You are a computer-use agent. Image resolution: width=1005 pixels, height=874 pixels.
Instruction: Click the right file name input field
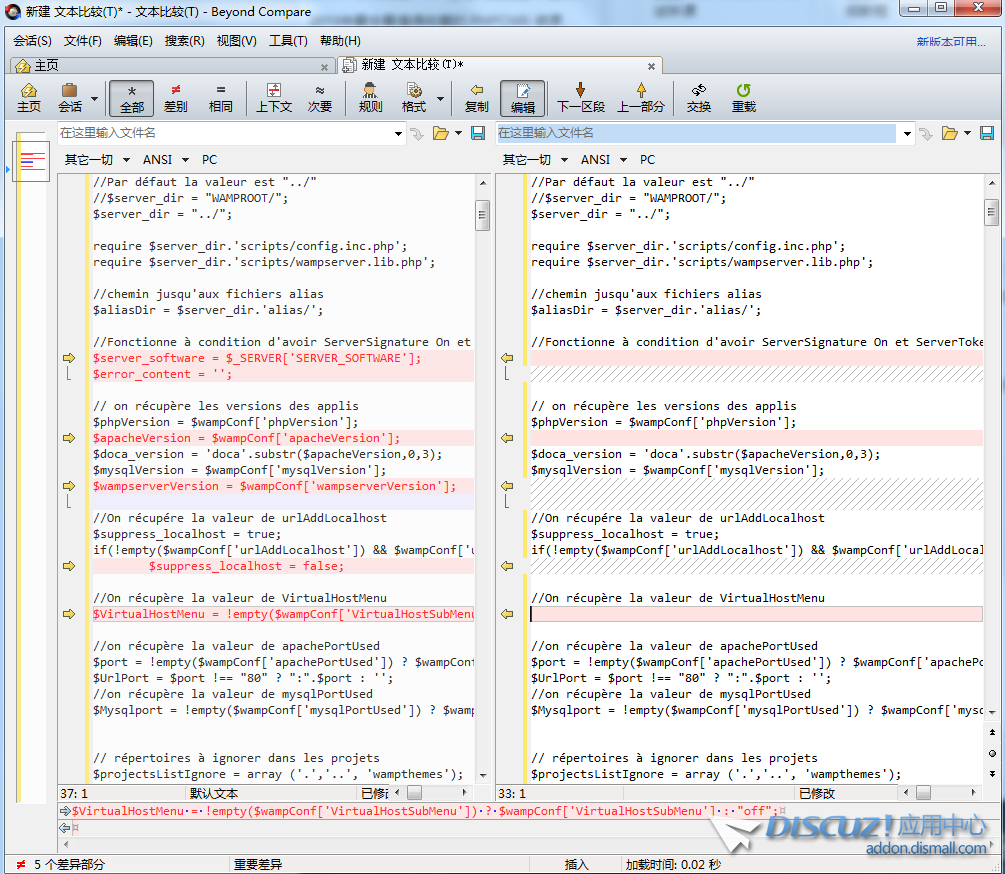(696, 133)
